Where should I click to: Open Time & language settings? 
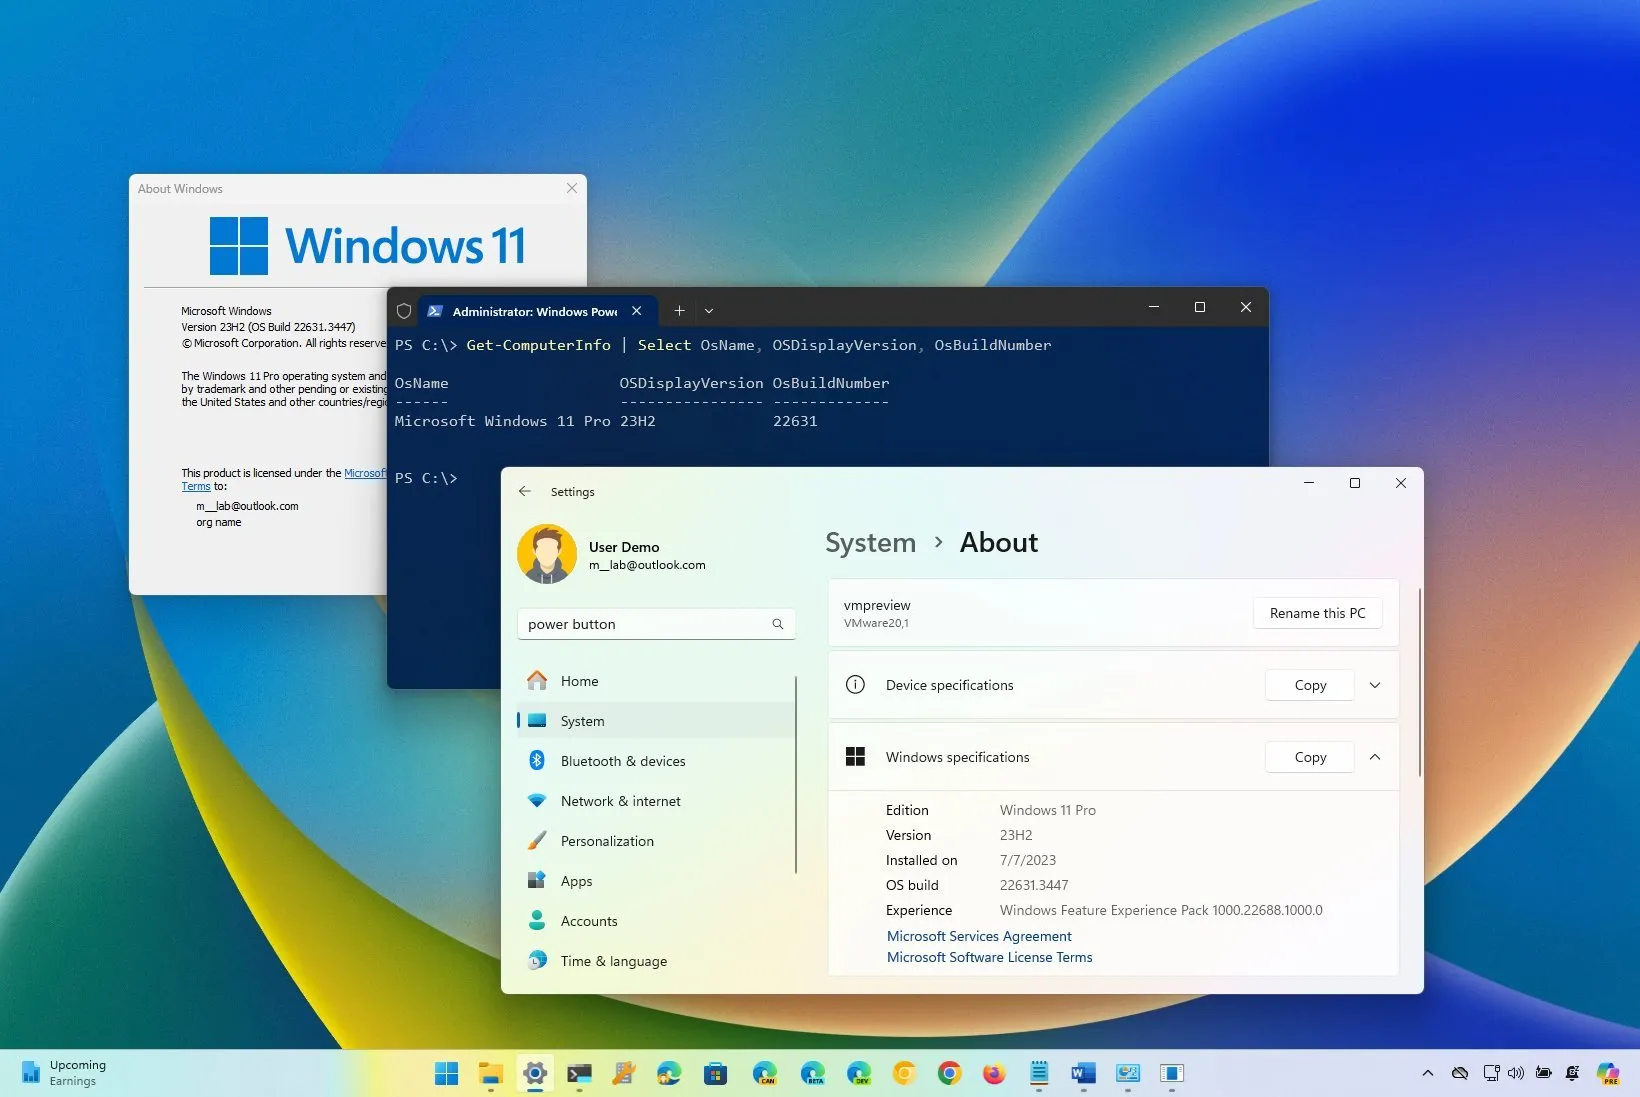click(x=613, y=960)
